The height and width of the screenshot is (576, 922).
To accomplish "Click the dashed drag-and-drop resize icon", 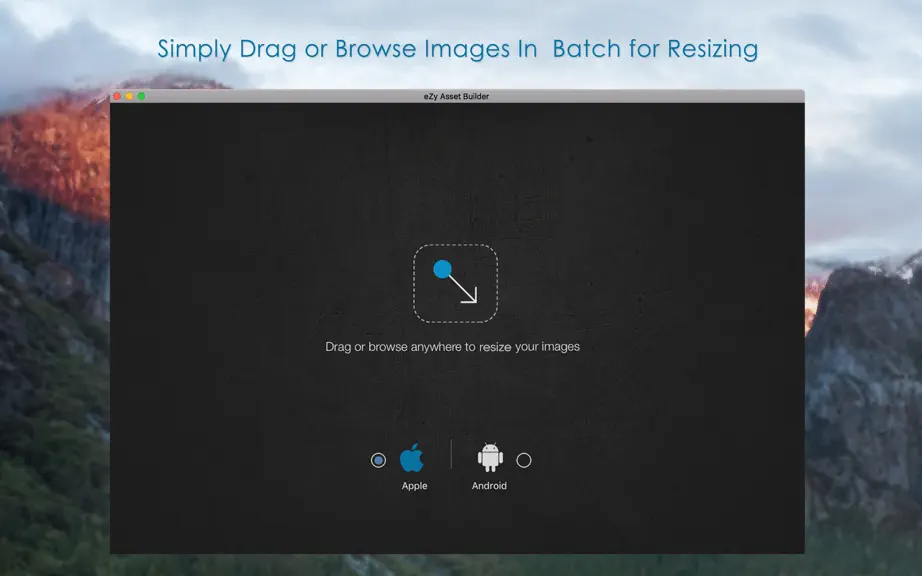I will point(456,283).
